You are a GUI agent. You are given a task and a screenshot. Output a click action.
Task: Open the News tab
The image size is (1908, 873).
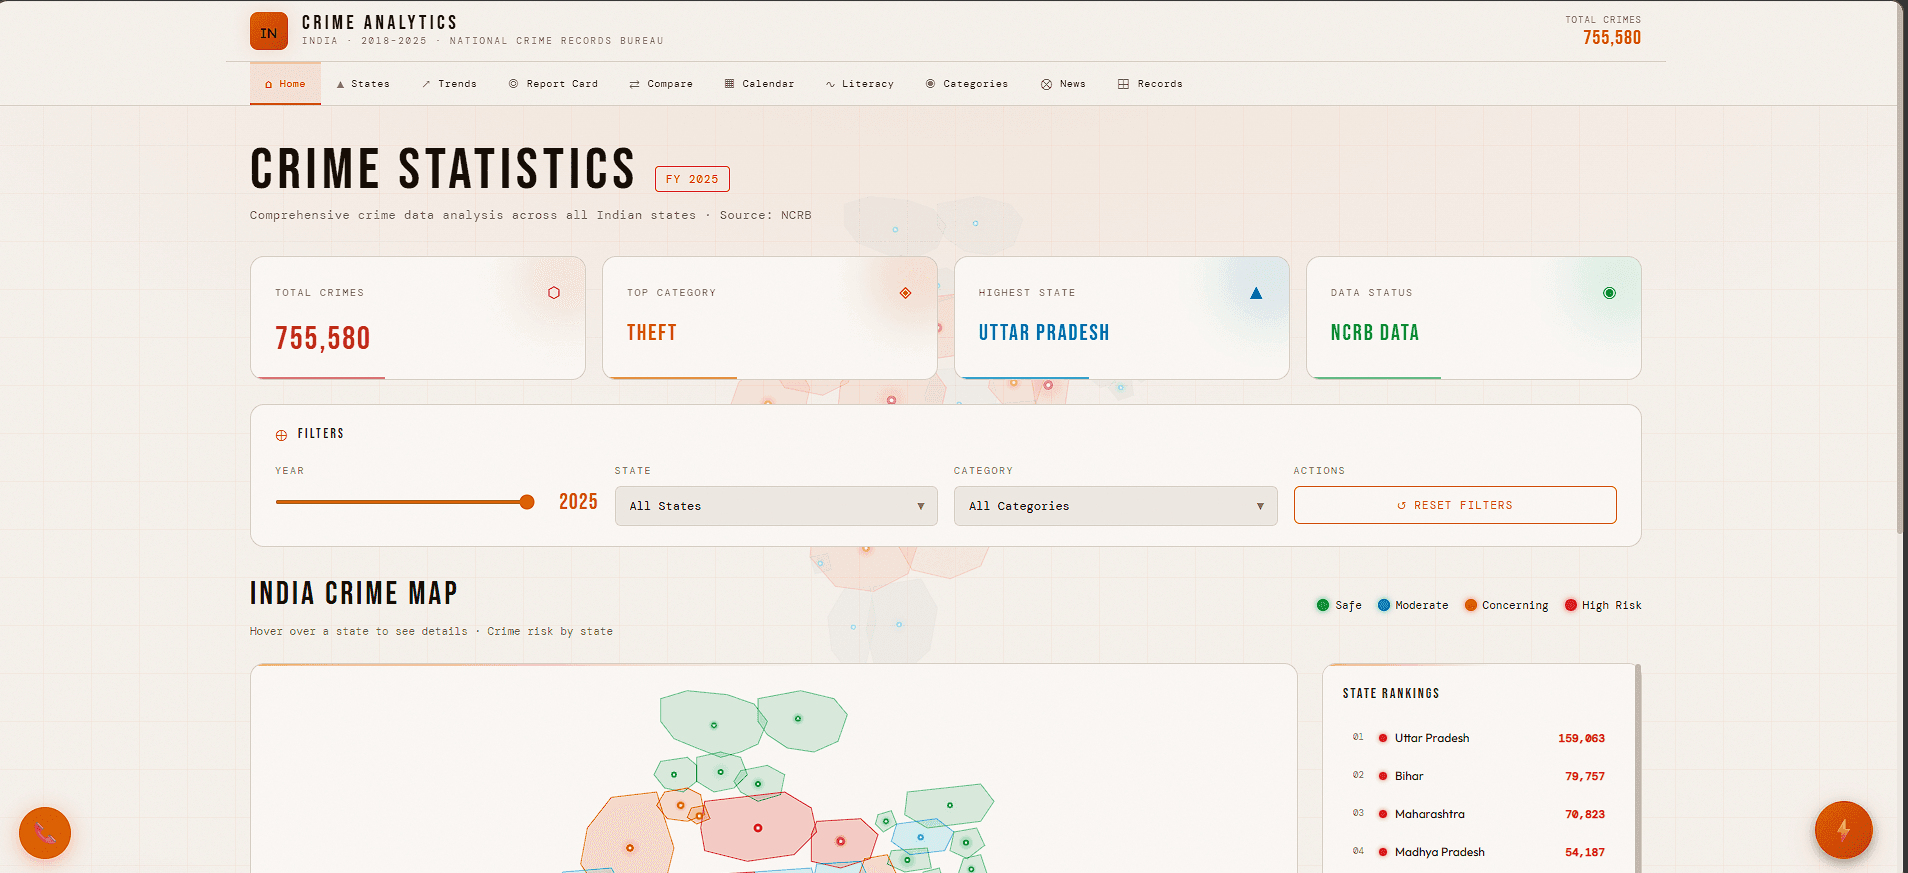(x=1063, y=84)
